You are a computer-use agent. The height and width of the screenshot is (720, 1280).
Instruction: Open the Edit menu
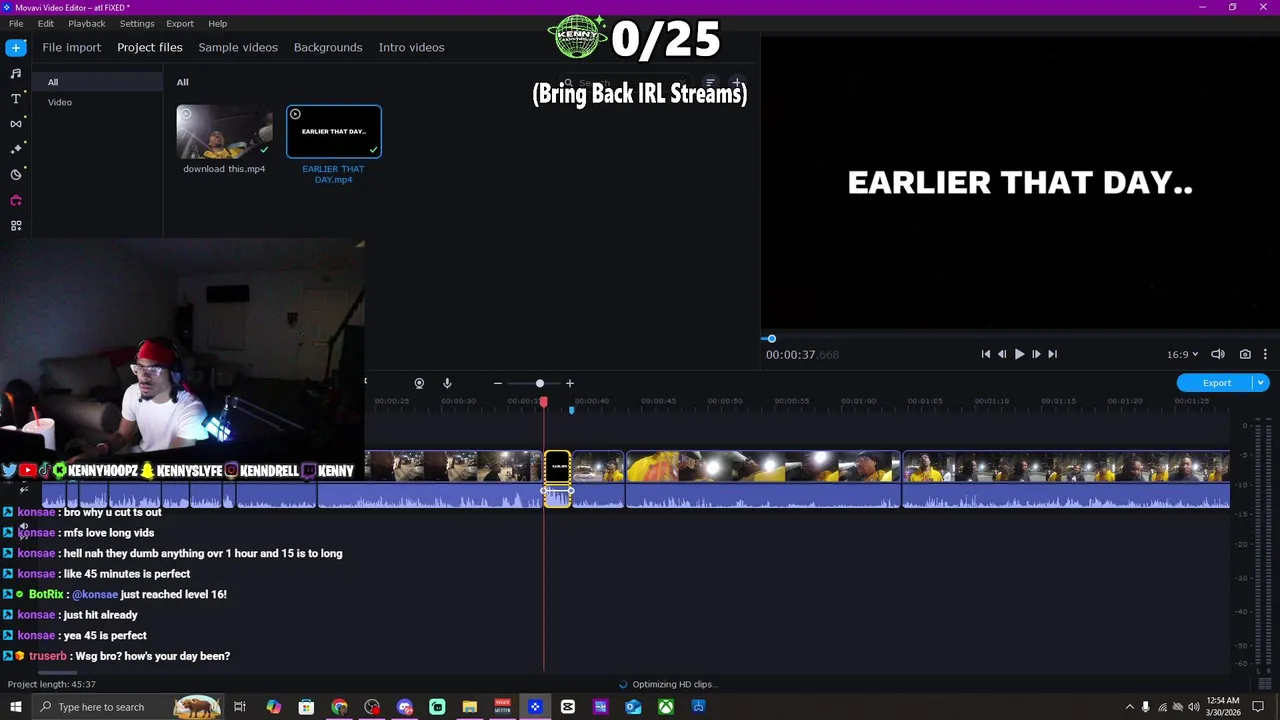46,23
